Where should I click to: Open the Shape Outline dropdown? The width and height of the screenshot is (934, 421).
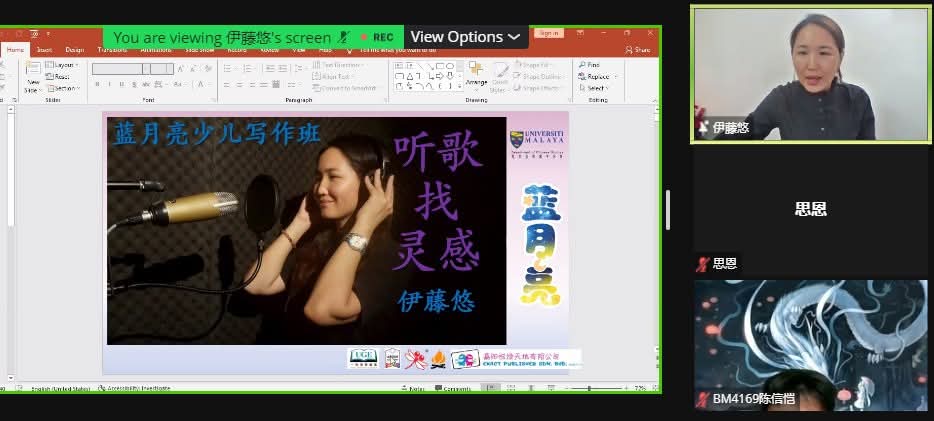[x=540, y=76]
